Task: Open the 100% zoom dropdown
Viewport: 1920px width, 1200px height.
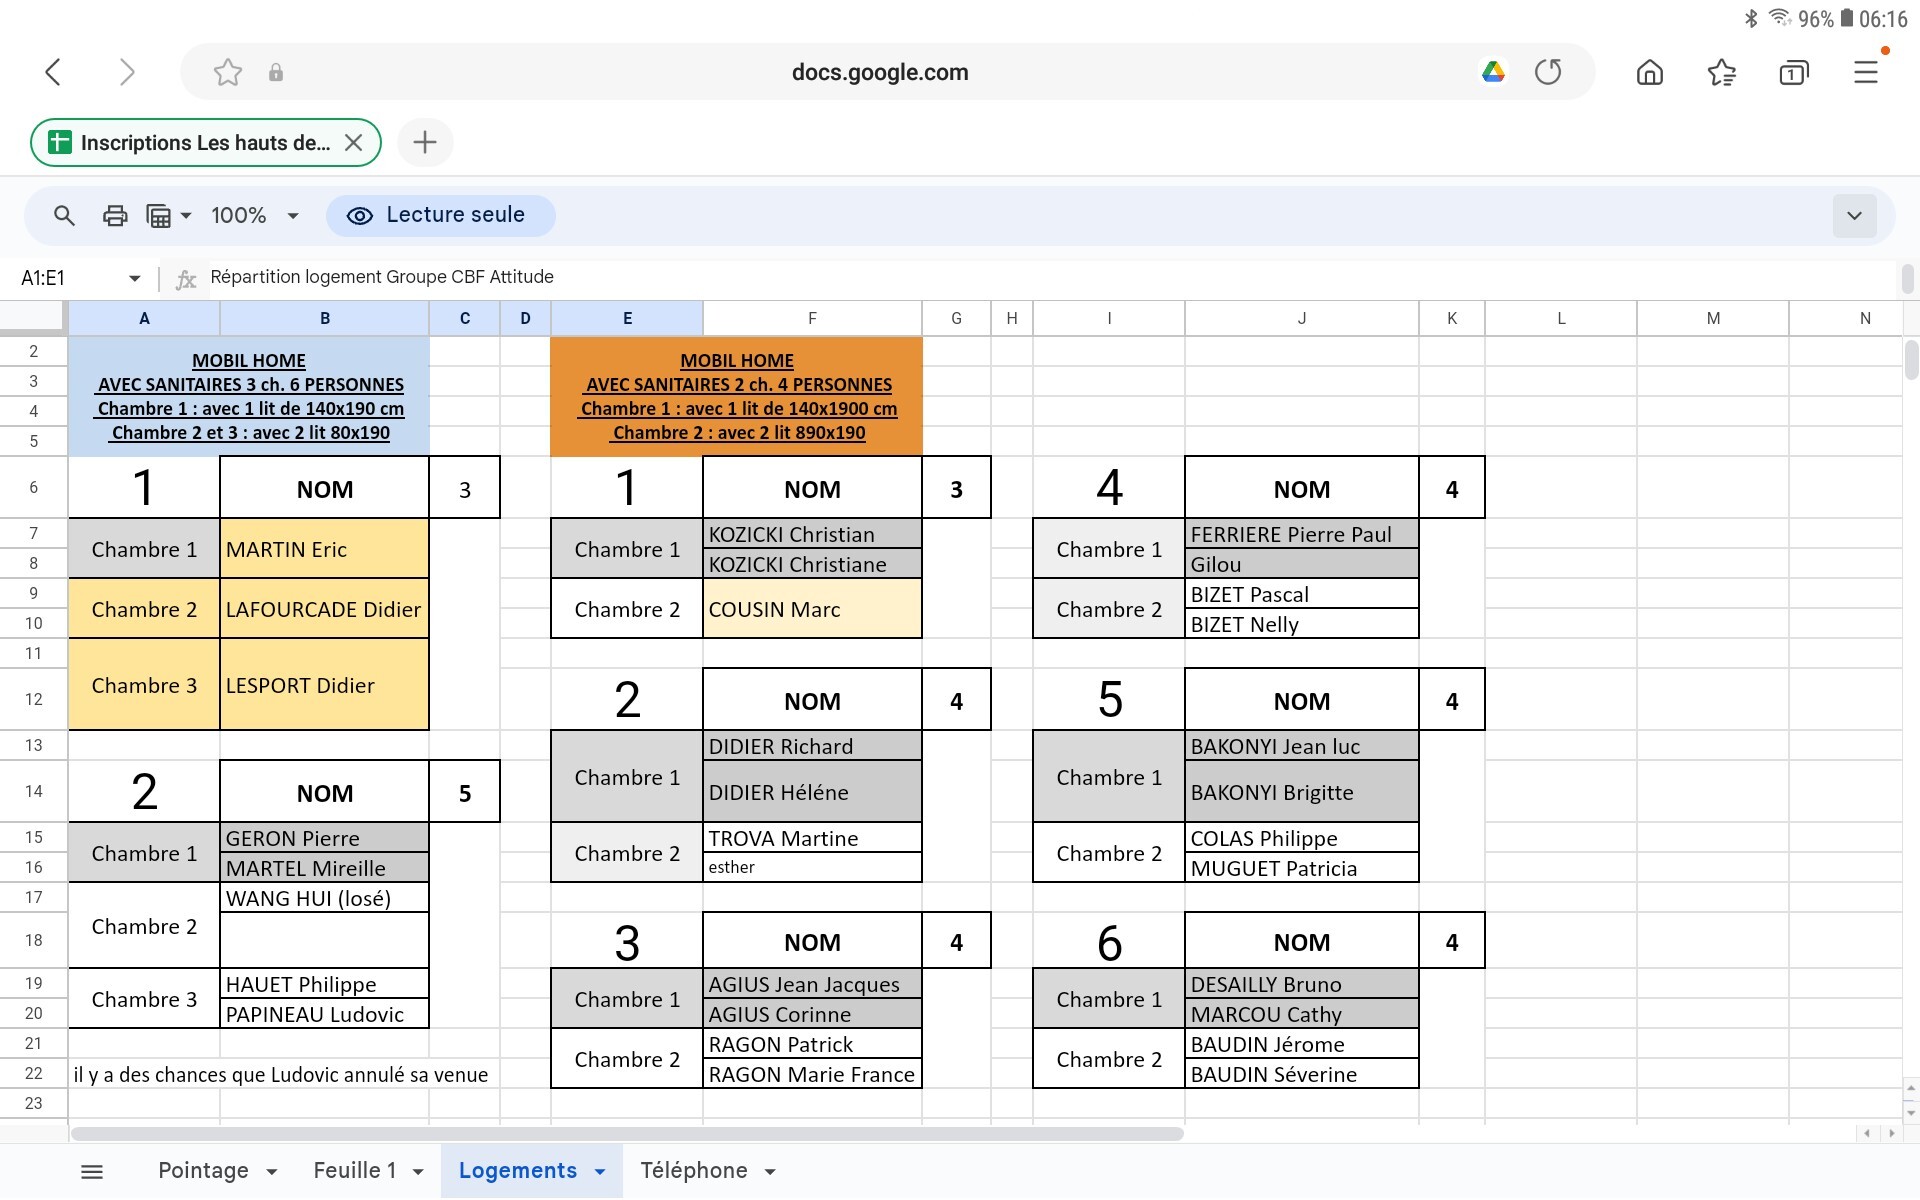Action: pyautogui.click(x=255, y=215)
